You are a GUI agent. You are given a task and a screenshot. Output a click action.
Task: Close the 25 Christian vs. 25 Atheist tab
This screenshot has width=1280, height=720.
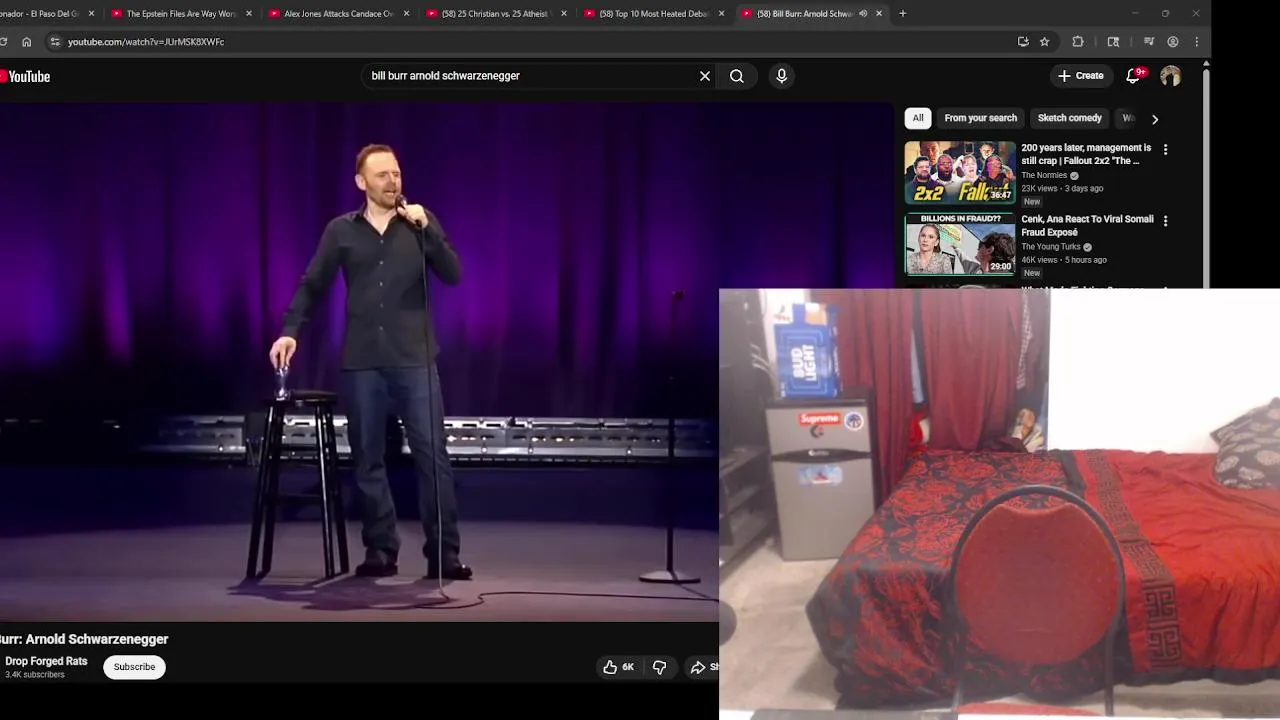tap(564, 14)
